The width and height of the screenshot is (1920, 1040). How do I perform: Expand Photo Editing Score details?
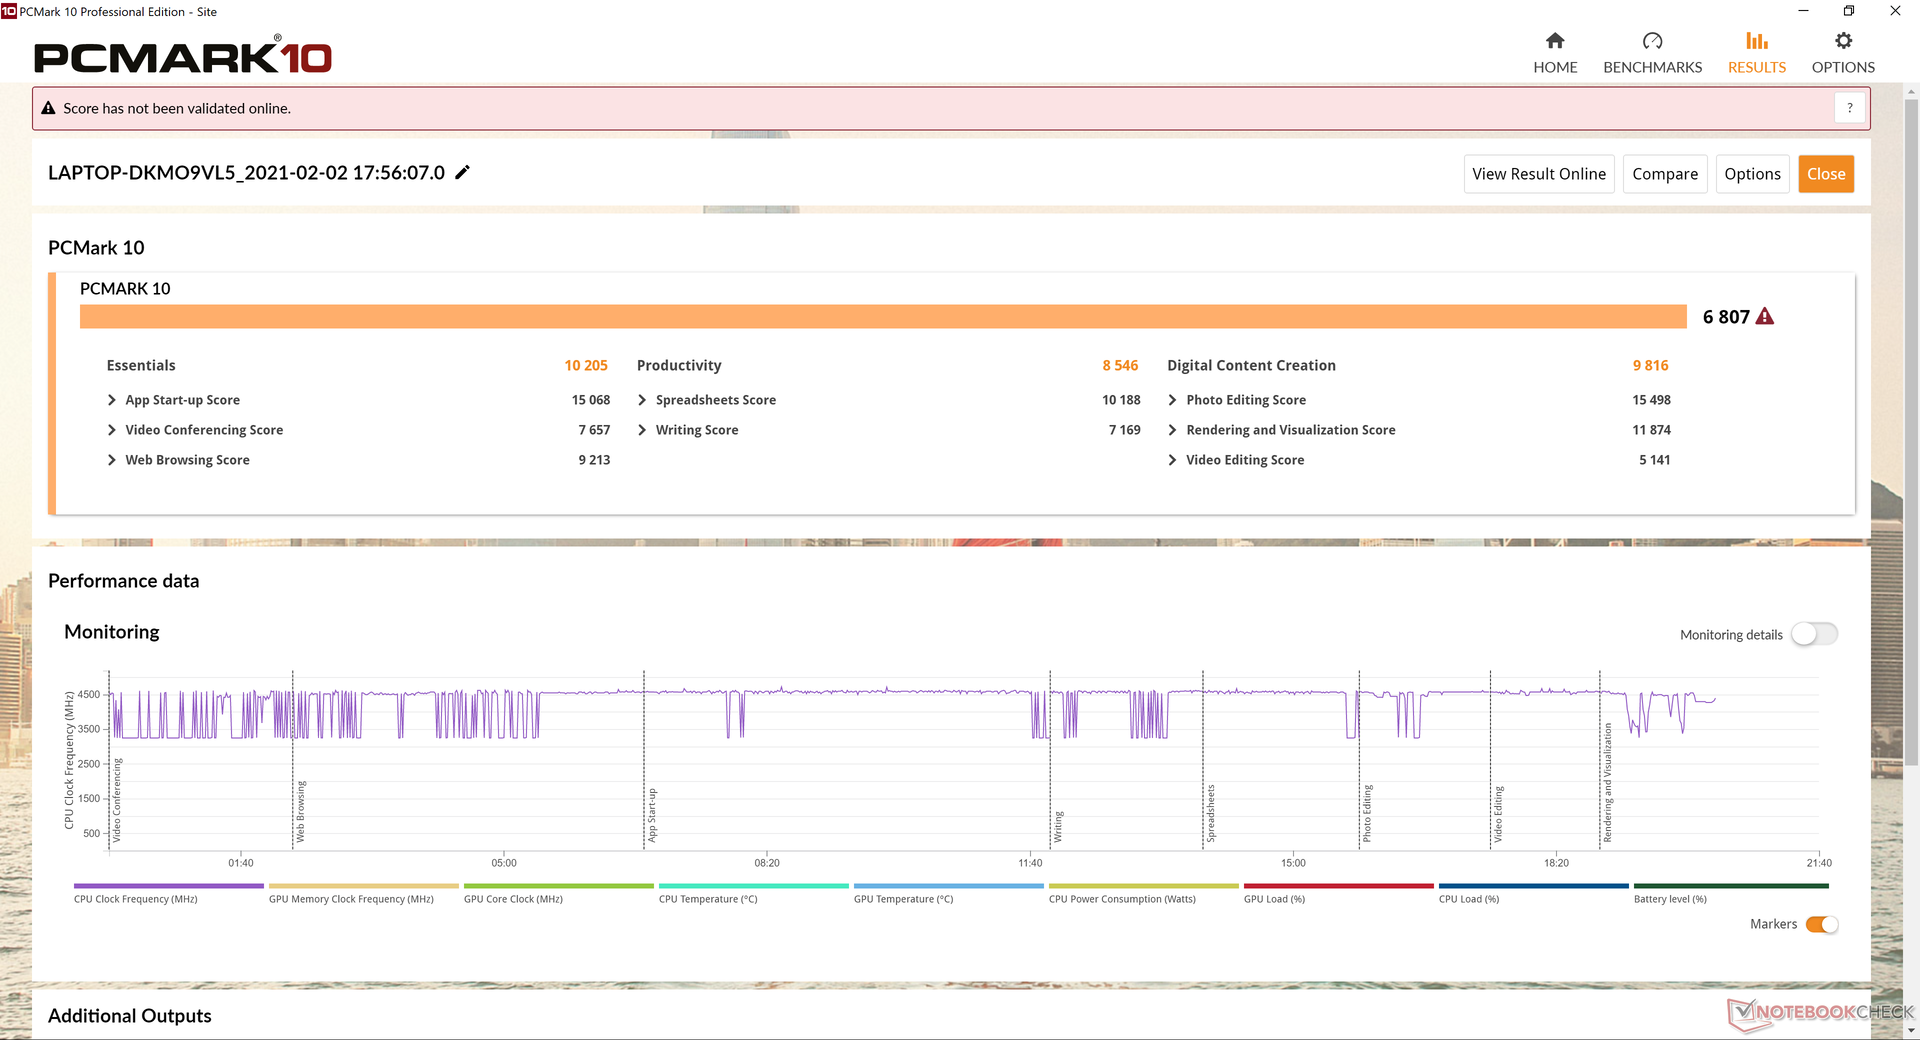click(x=1172, y=400)
